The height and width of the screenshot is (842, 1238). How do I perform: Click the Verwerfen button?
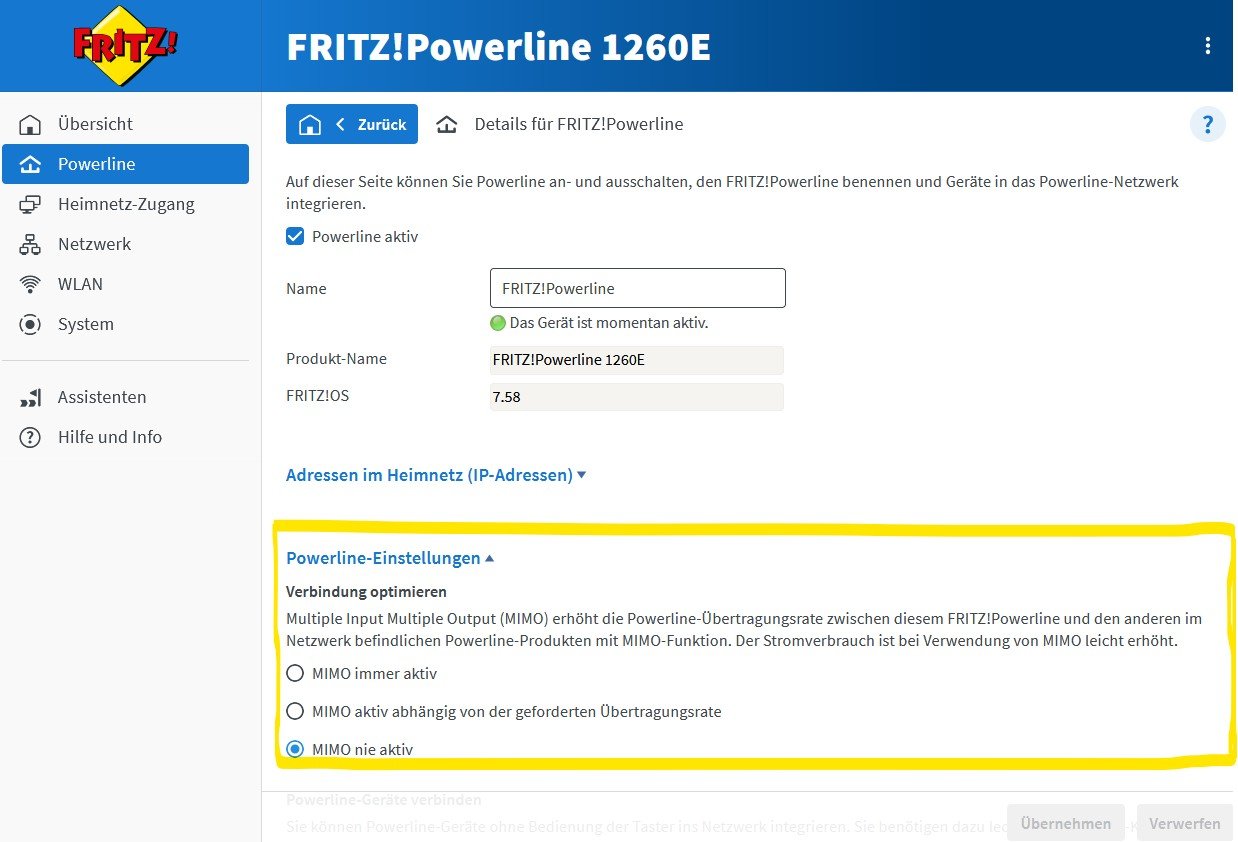(x=1184, y=824)
